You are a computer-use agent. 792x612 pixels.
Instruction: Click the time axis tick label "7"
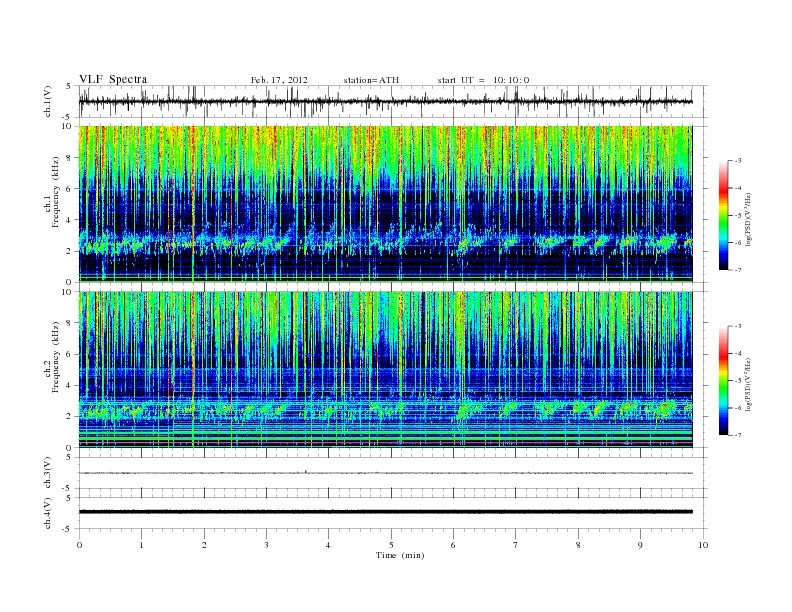pyautogui.click(x=516, y=545)
